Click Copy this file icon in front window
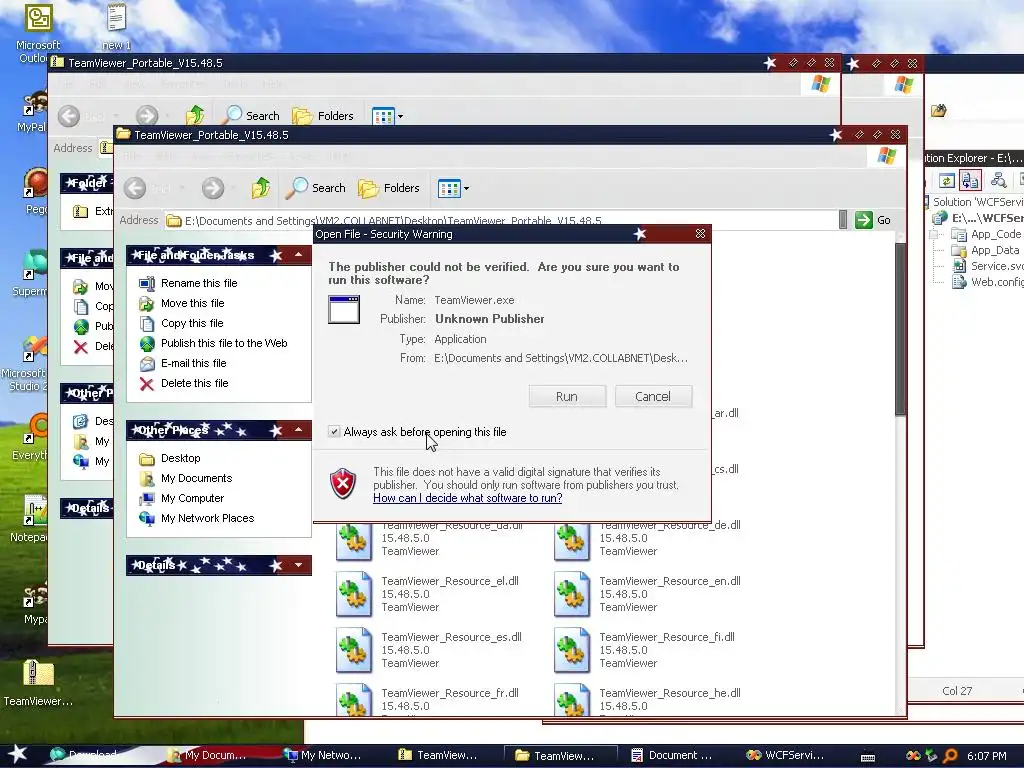 147,323
